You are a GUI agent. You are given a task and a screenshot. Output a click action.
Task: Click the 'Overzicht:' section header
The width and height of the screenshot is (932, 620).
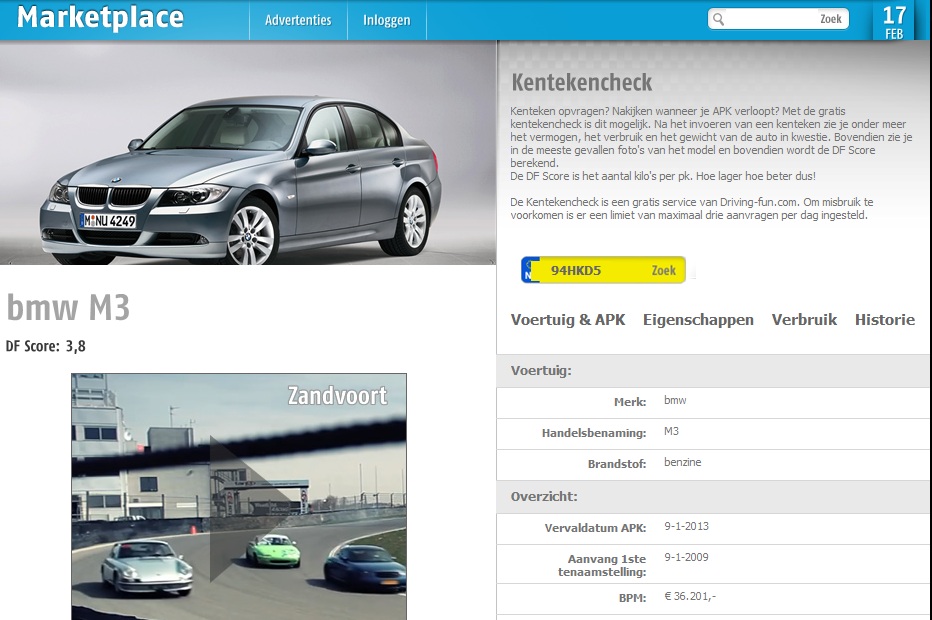click(x=544, y=496)
